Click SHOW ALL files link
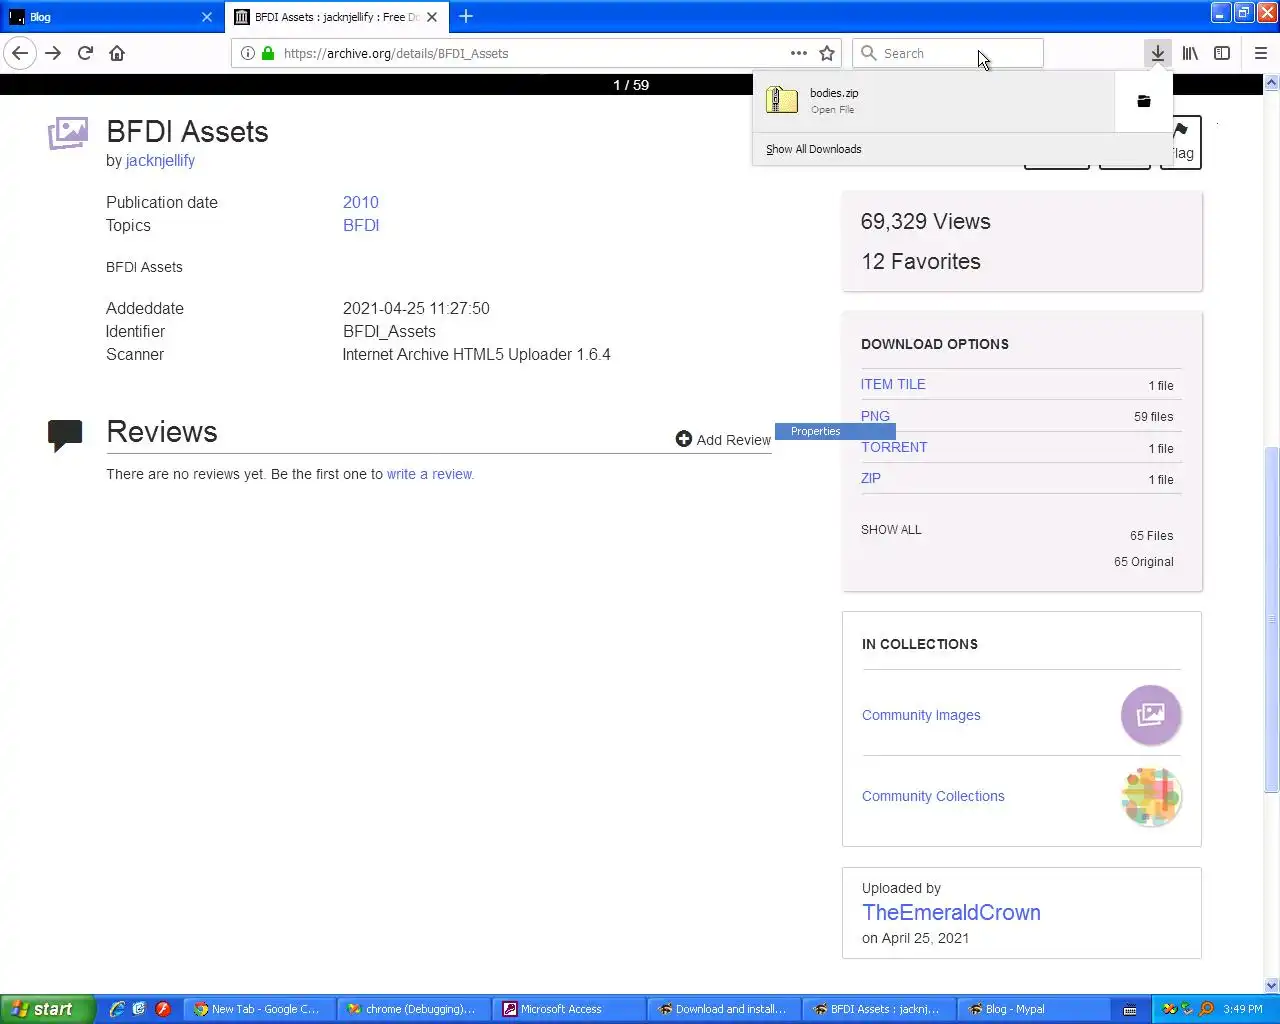Screen dimensions: 1280x1024 pos(891,529)
